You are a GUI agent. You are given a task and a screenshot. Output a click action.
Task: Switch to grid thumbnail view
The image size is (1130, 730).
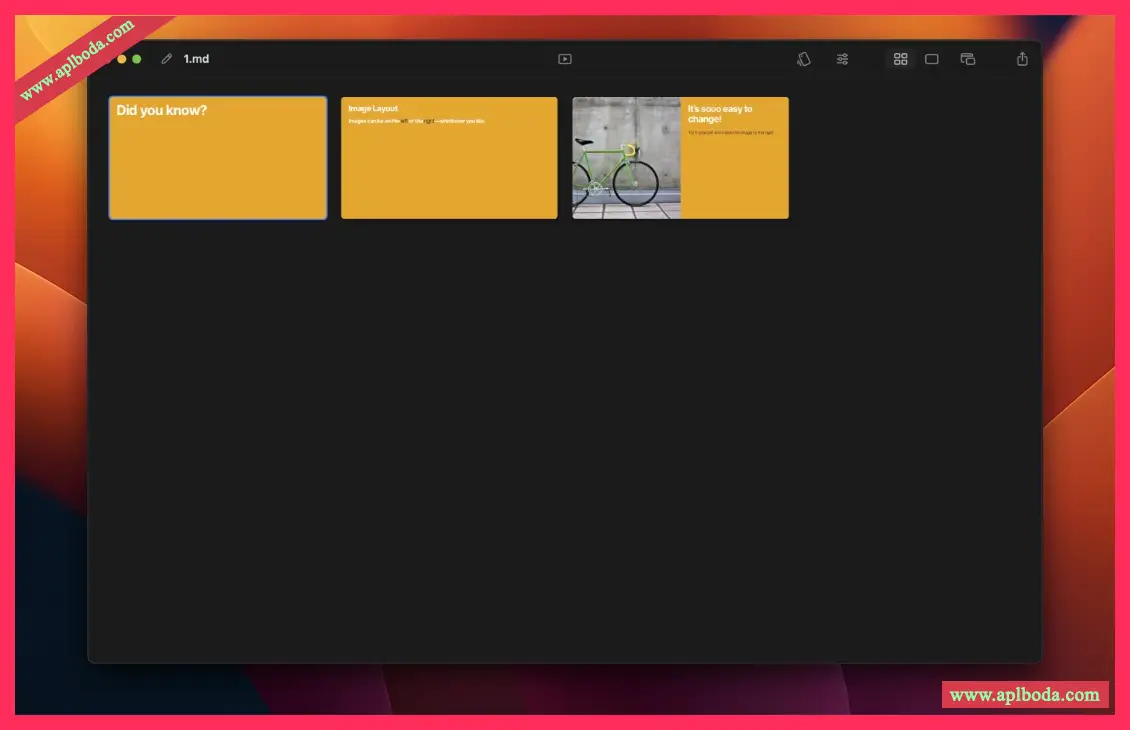coord(900,59)
